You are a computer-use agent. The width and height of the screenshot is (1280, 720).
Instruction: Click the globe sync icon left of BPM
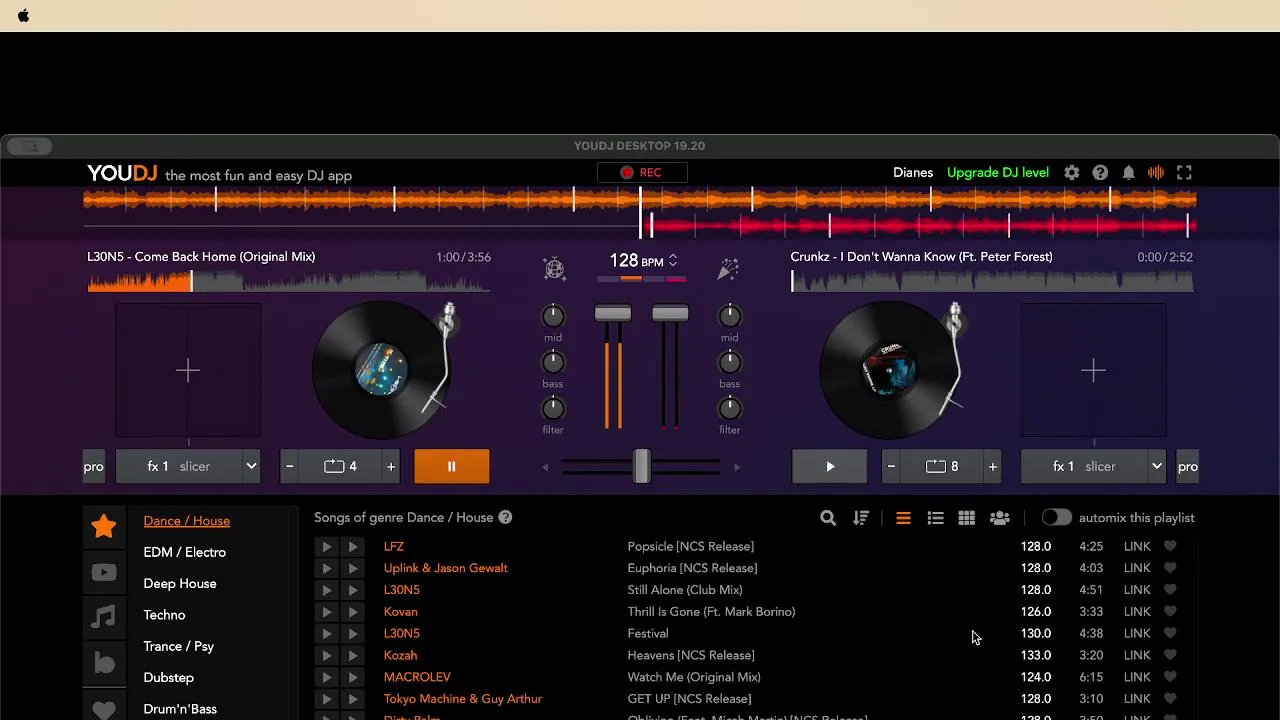click(x=554, y=268)
